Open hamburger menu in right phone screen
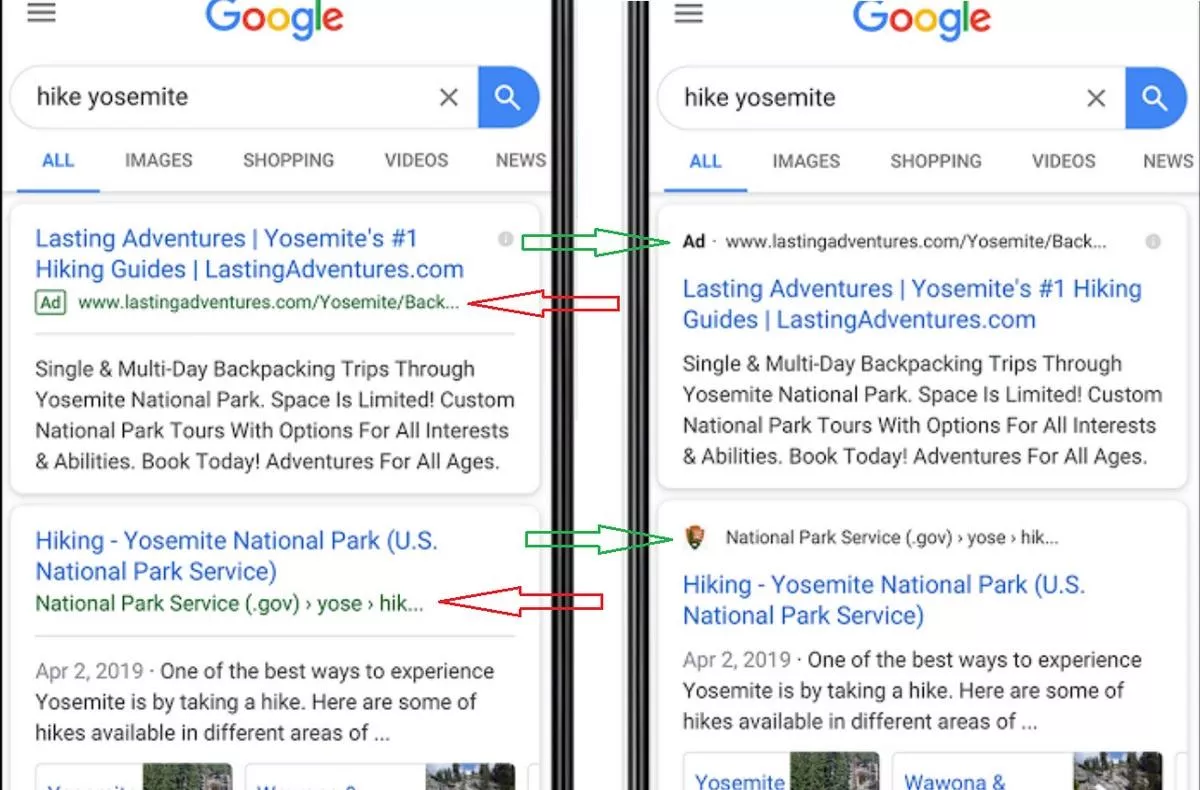This screenshot has width=1200, height=790. 689,12
